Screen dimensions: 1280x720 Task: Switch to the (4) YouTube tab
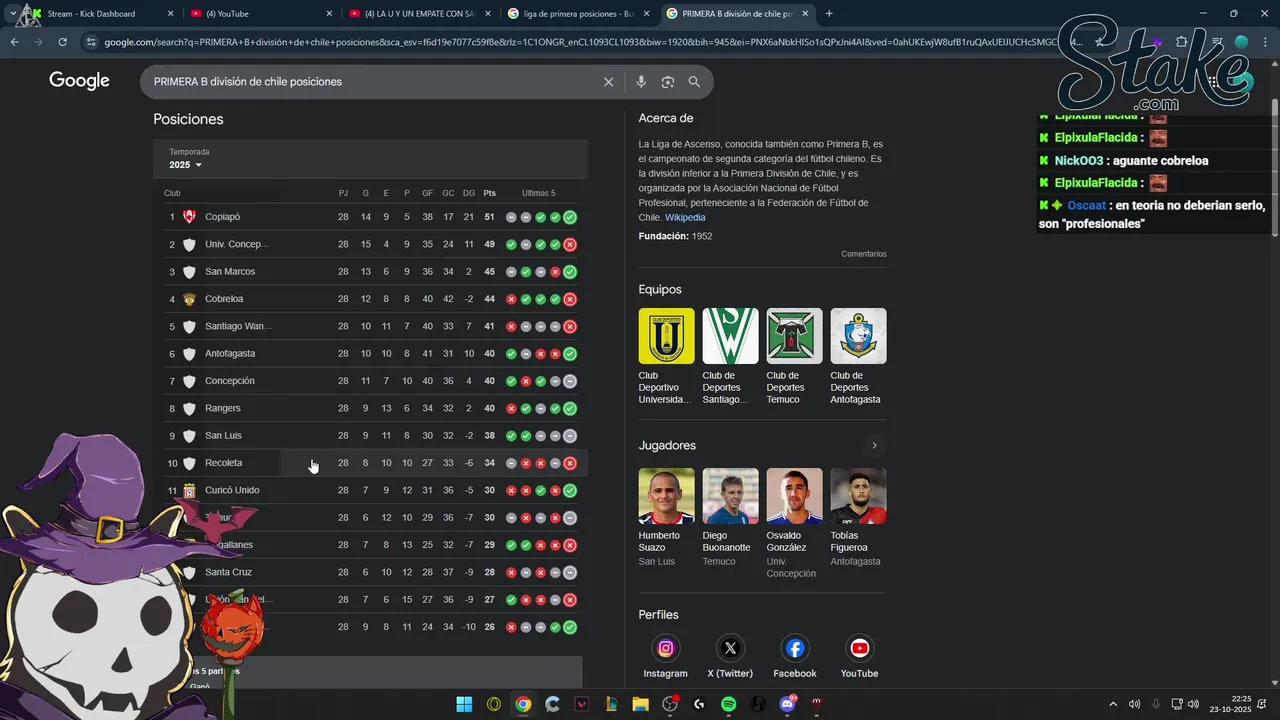260,14
